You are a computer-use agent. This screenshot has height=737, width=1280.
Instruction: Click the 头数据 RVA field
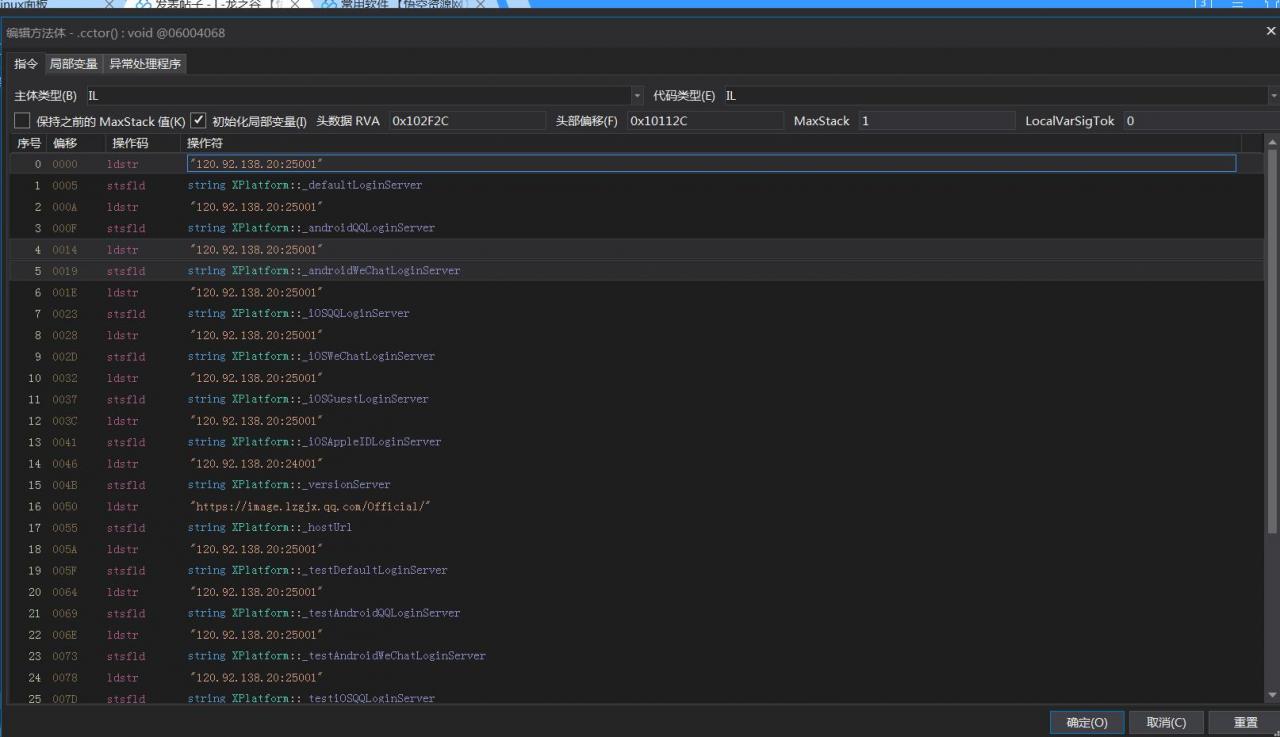pos(467,121)
